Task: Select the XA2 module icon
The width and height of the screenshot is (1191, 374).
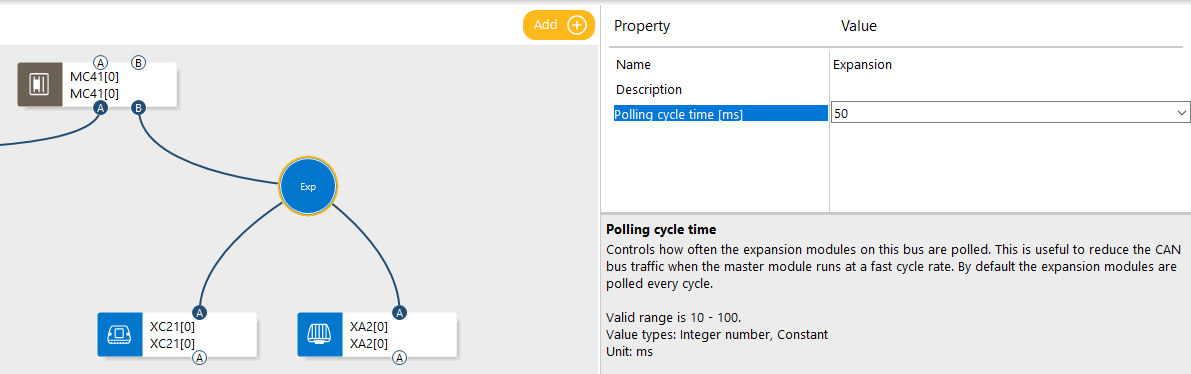Action: [x=319, y=334]
